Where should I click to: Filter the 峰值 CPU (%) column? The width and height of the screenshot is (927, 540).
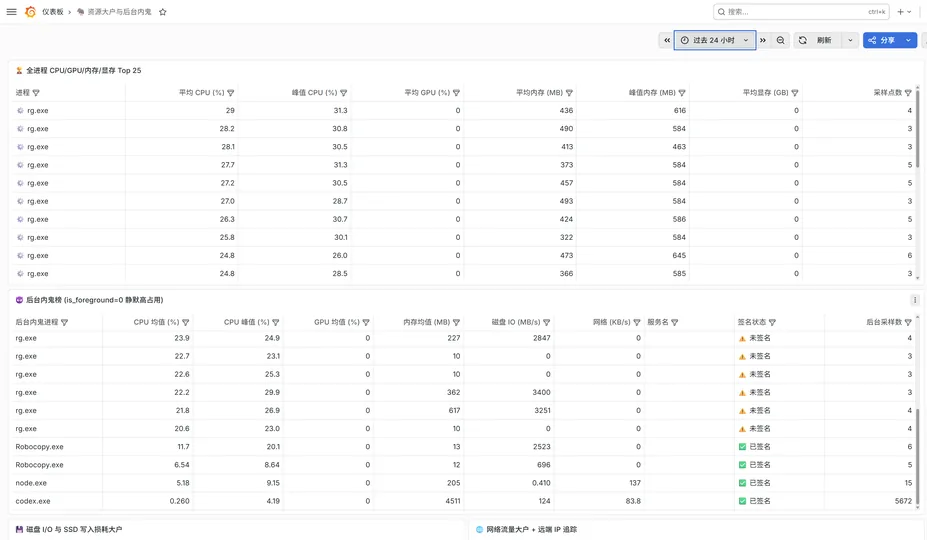[343, 93]
